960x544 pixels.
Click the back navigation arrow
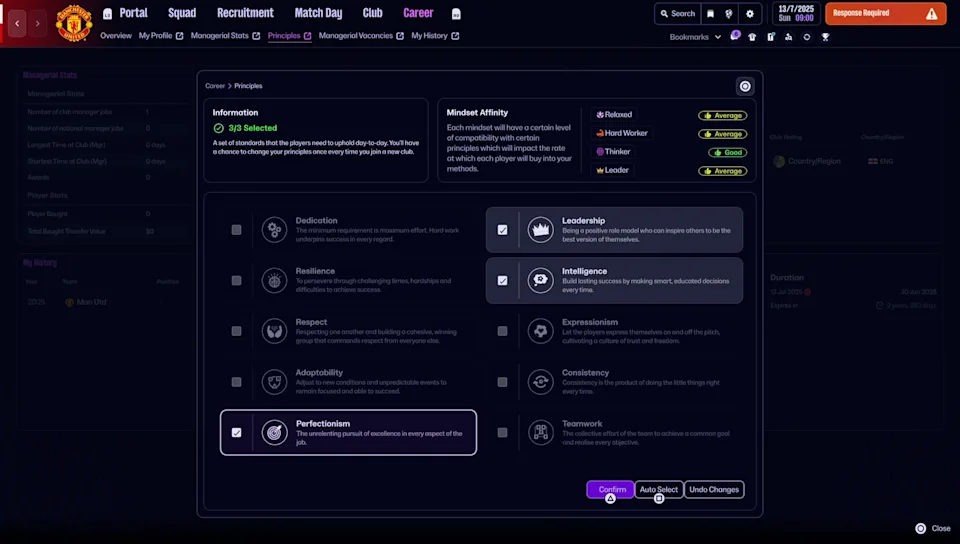[17, 23]
